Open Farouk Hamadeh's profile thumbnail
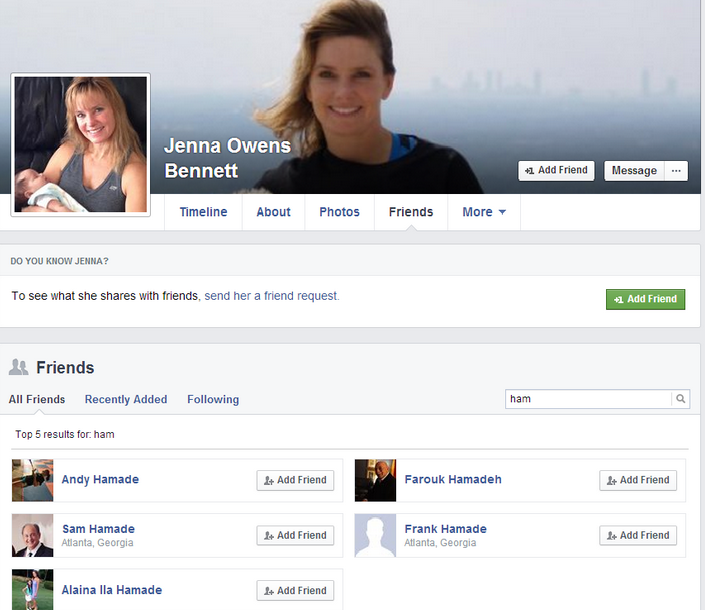Screen dimensions: 705x610 (375, 480)
